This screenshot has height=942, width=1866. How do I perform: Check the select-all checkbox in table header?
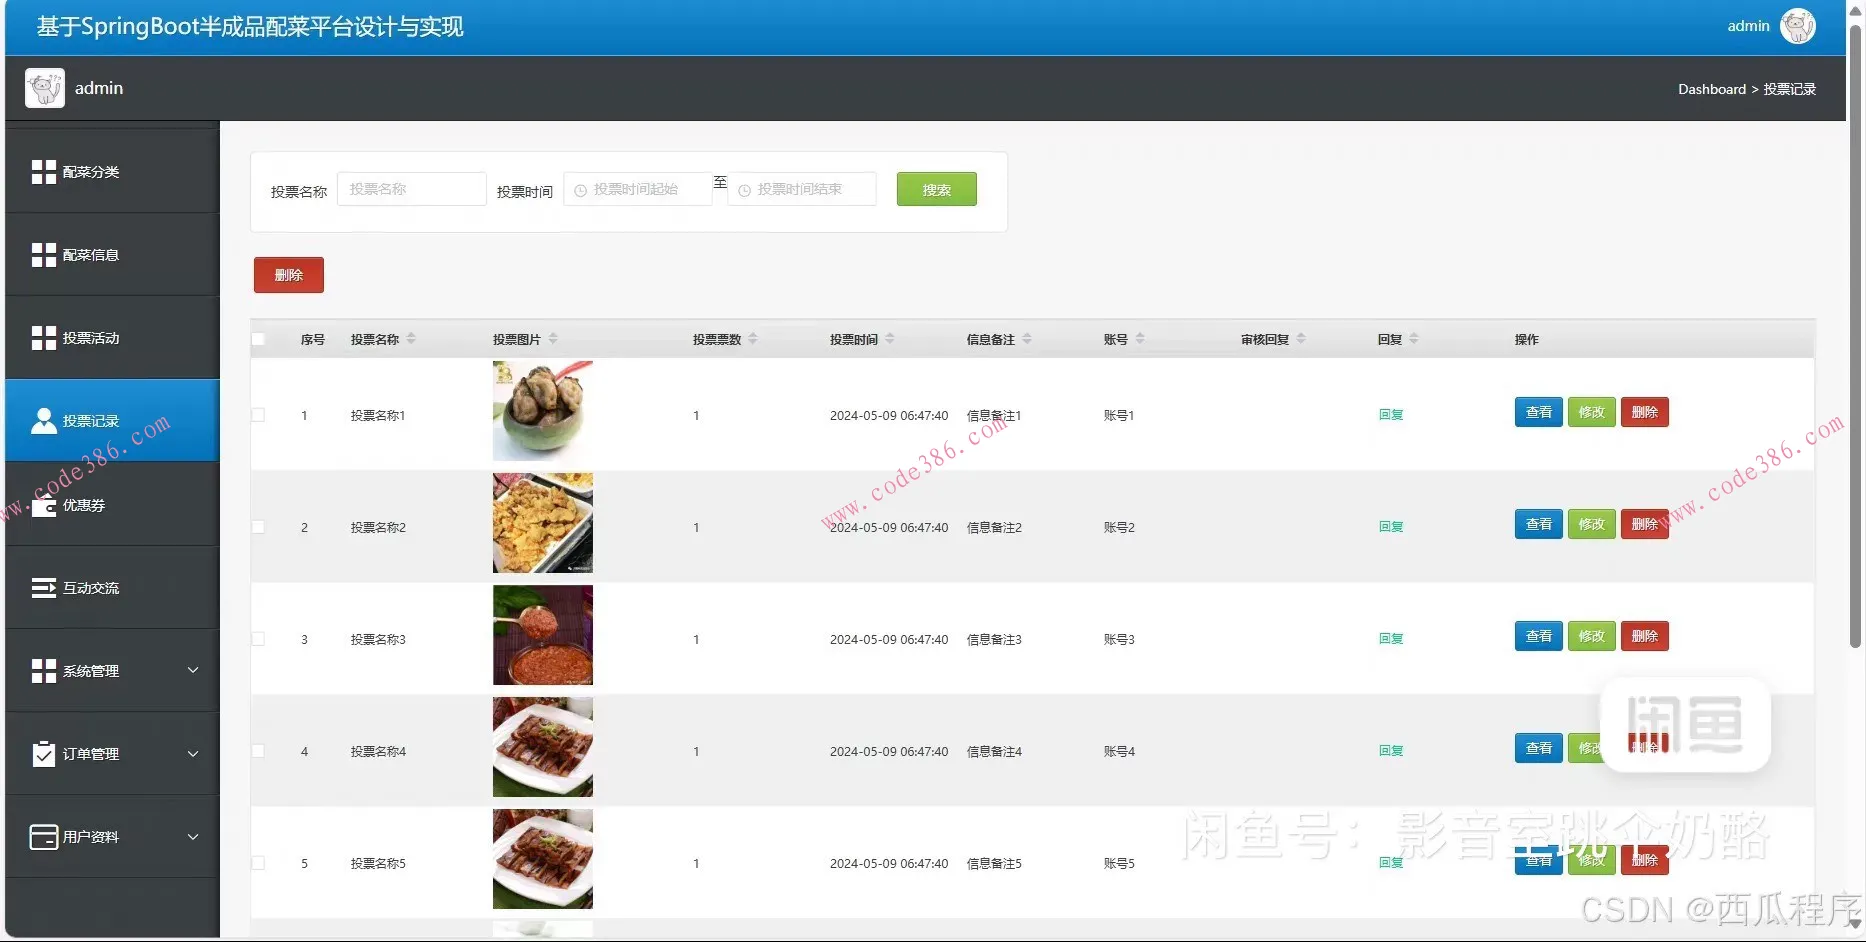[x=258, y=338]
